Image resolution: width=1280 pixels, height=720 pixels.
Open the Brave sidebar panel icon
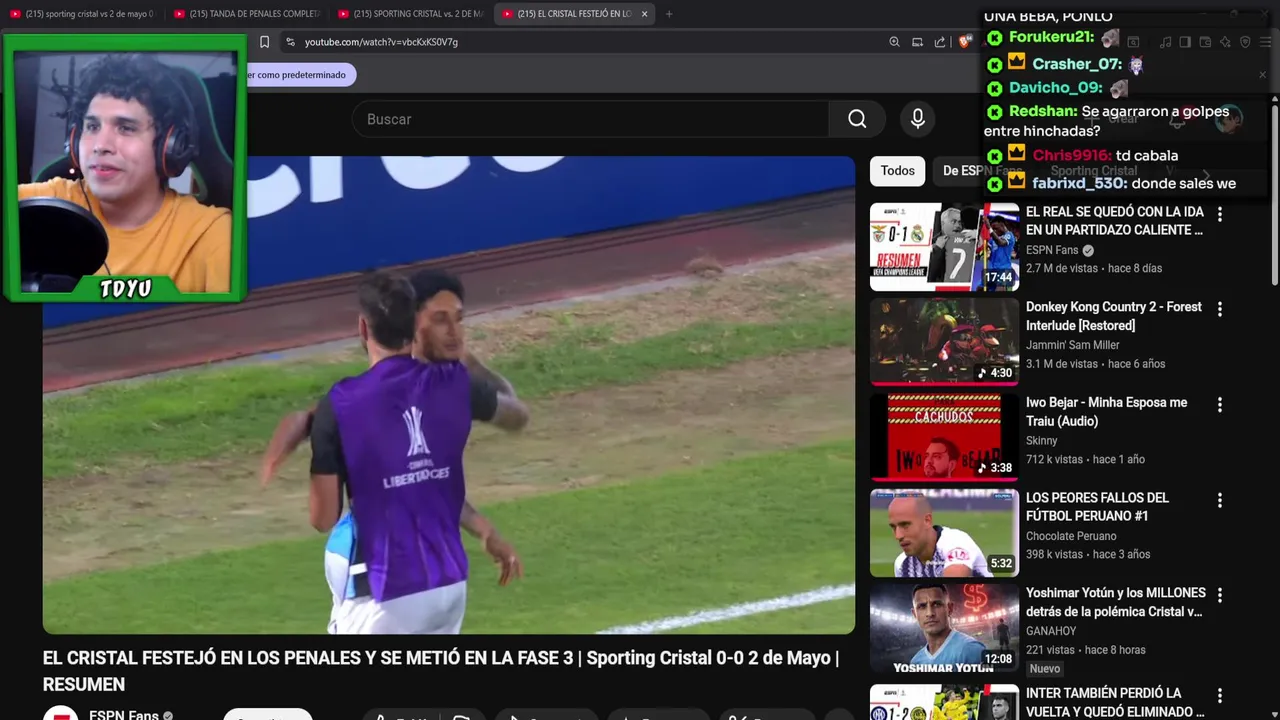click(x=1185, y=42)
